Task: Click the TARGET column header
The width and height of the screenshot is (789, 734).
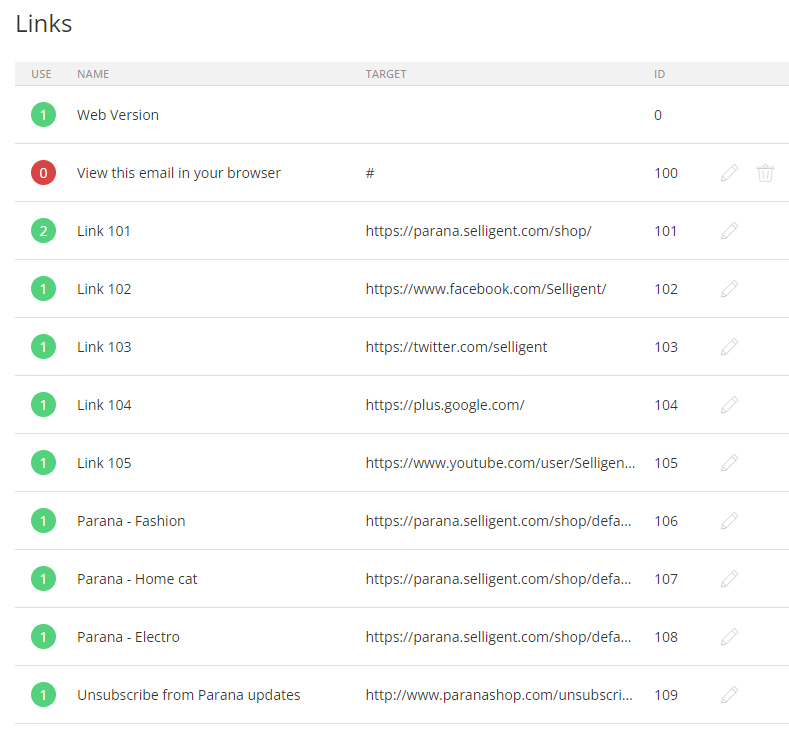Action: (386, 74)
